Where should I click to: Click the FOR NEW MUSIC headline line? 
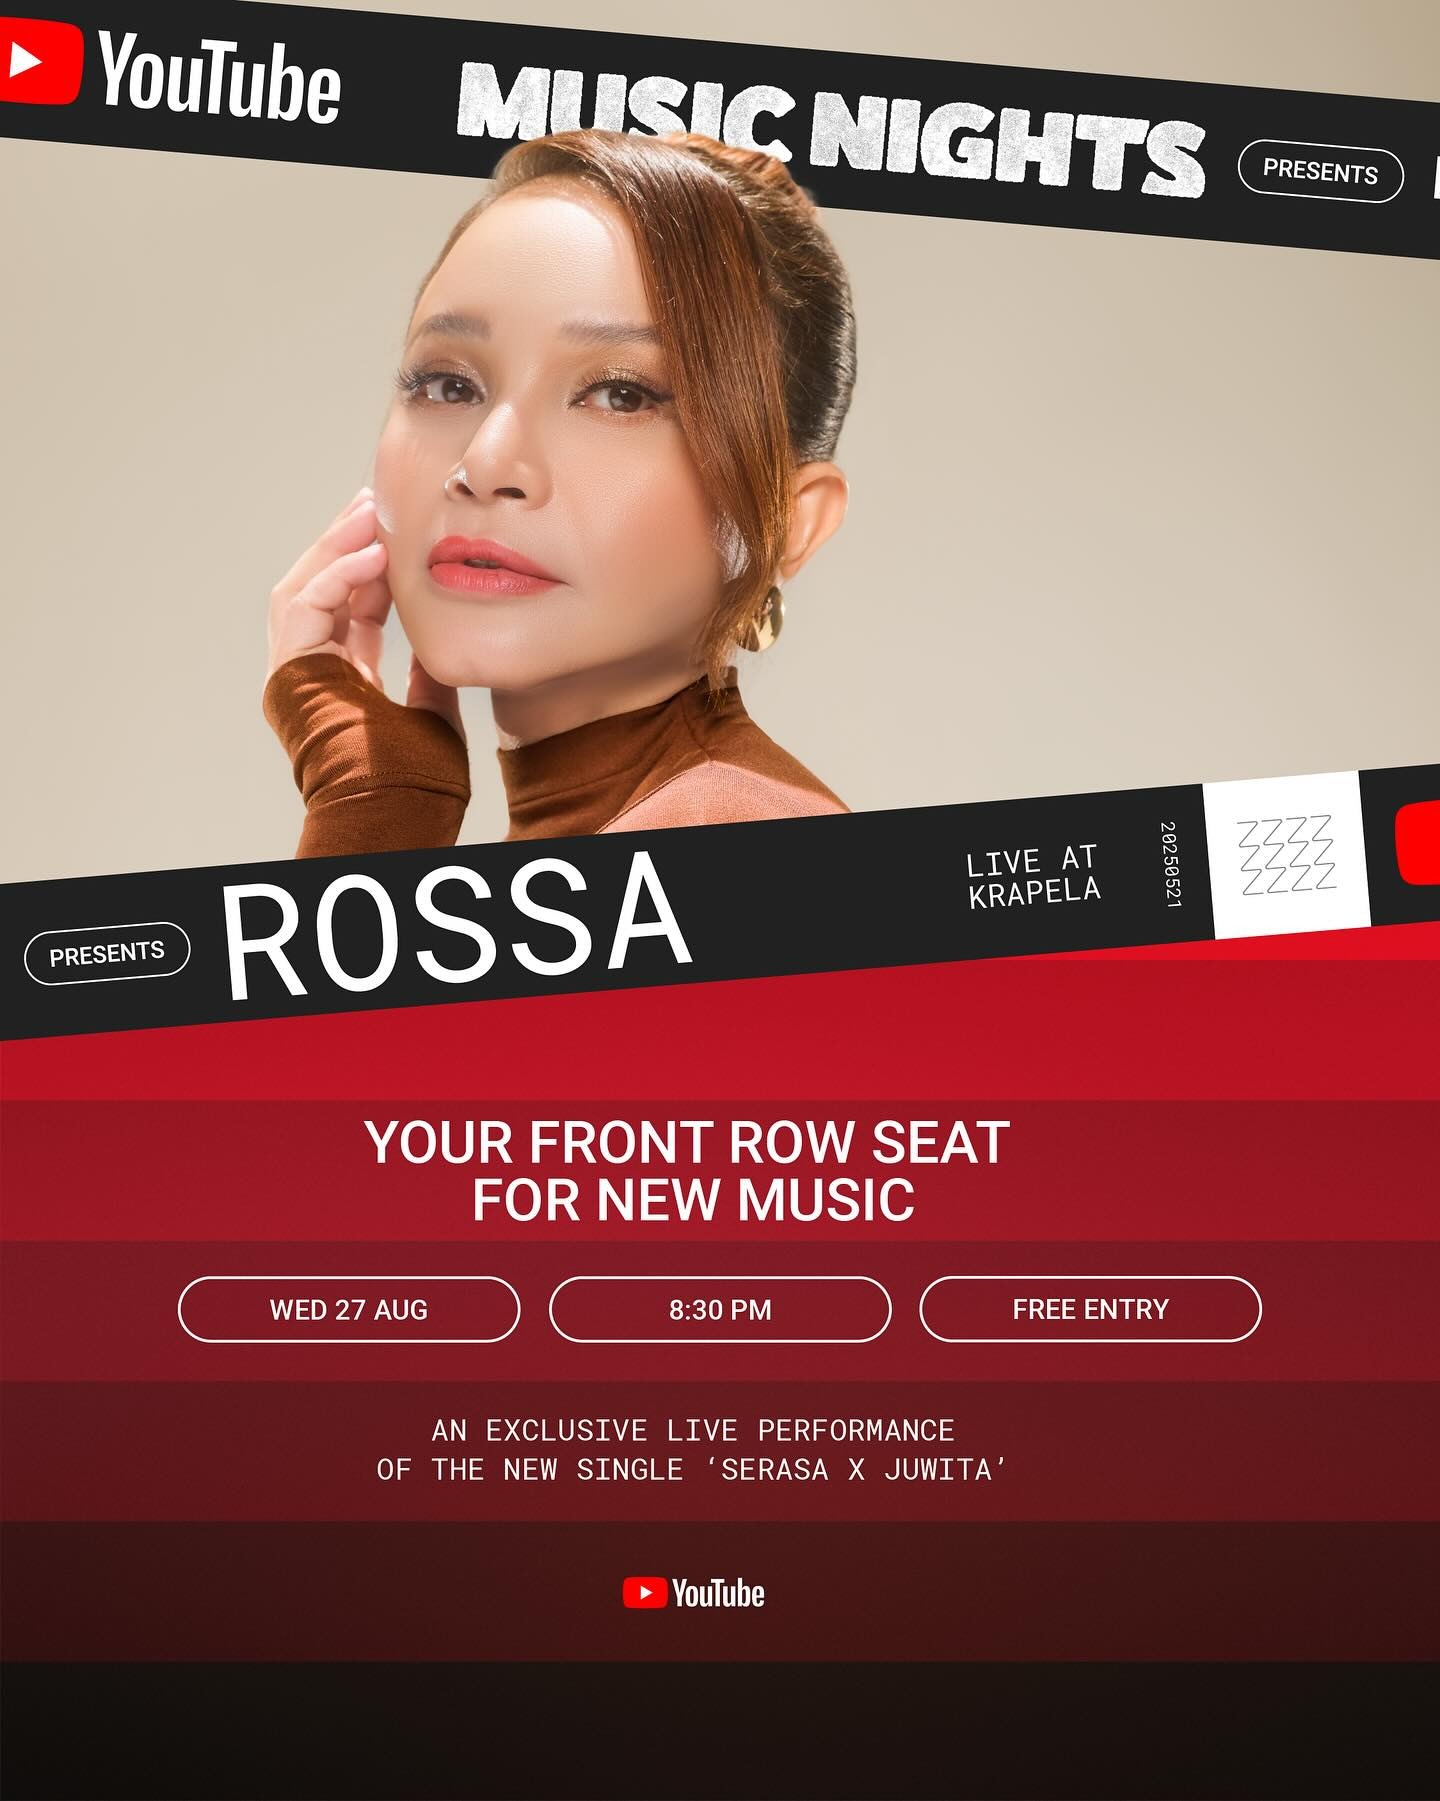[693, 1200]
